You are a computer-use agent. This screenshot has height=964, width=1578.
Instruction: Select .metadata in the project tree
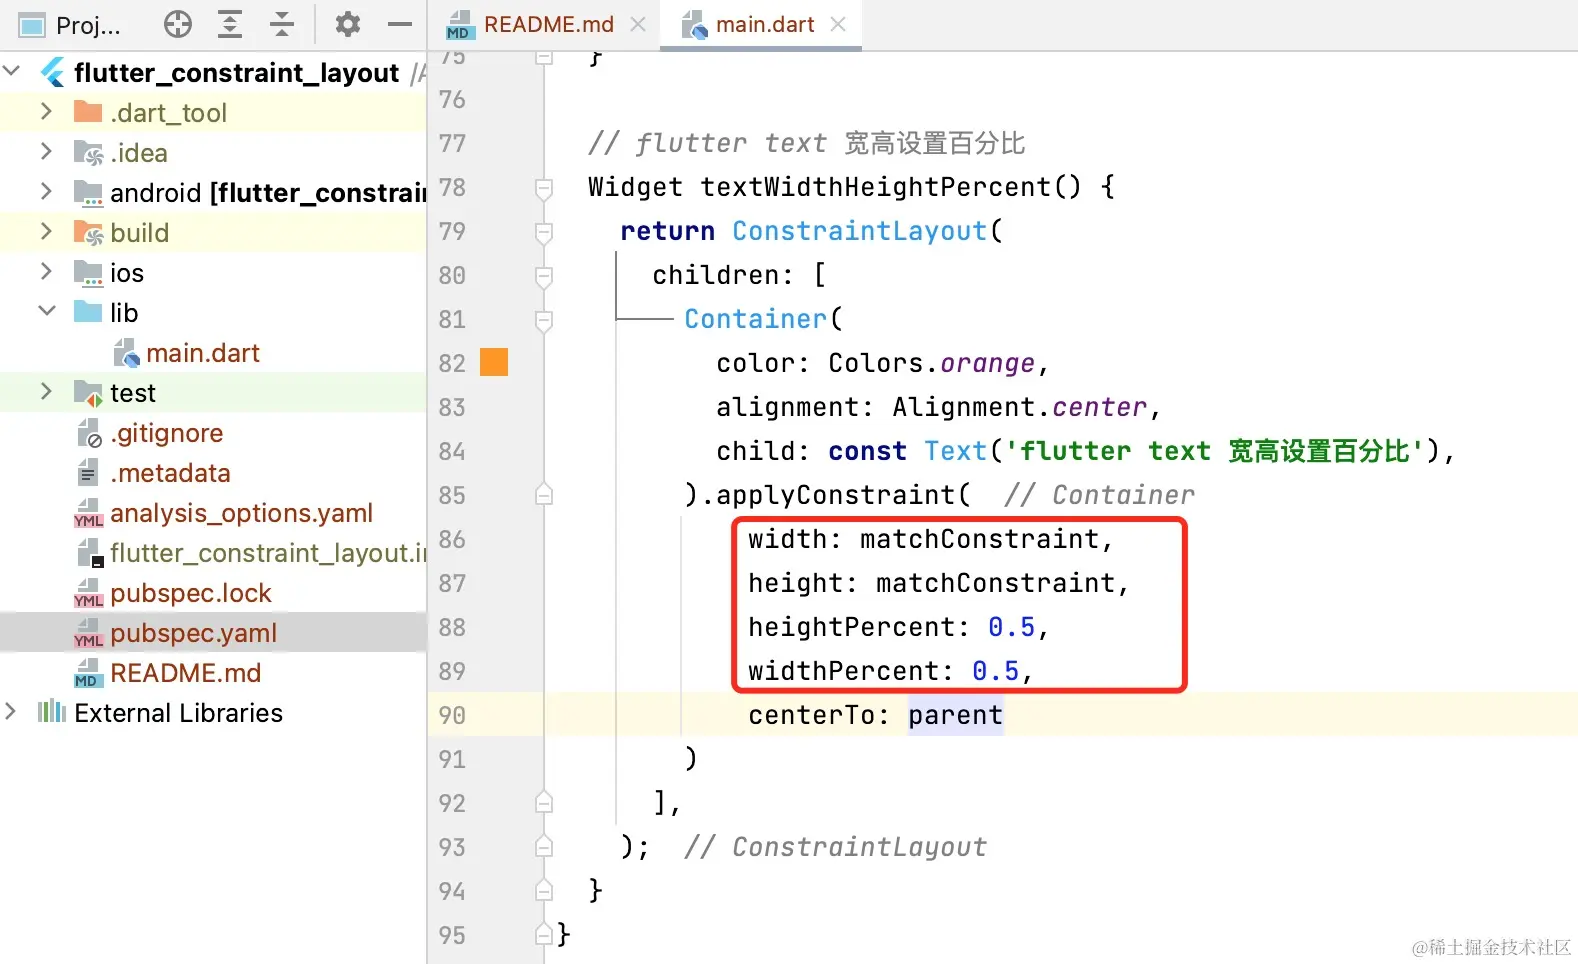pyautogui.click(x=170, y=473)
